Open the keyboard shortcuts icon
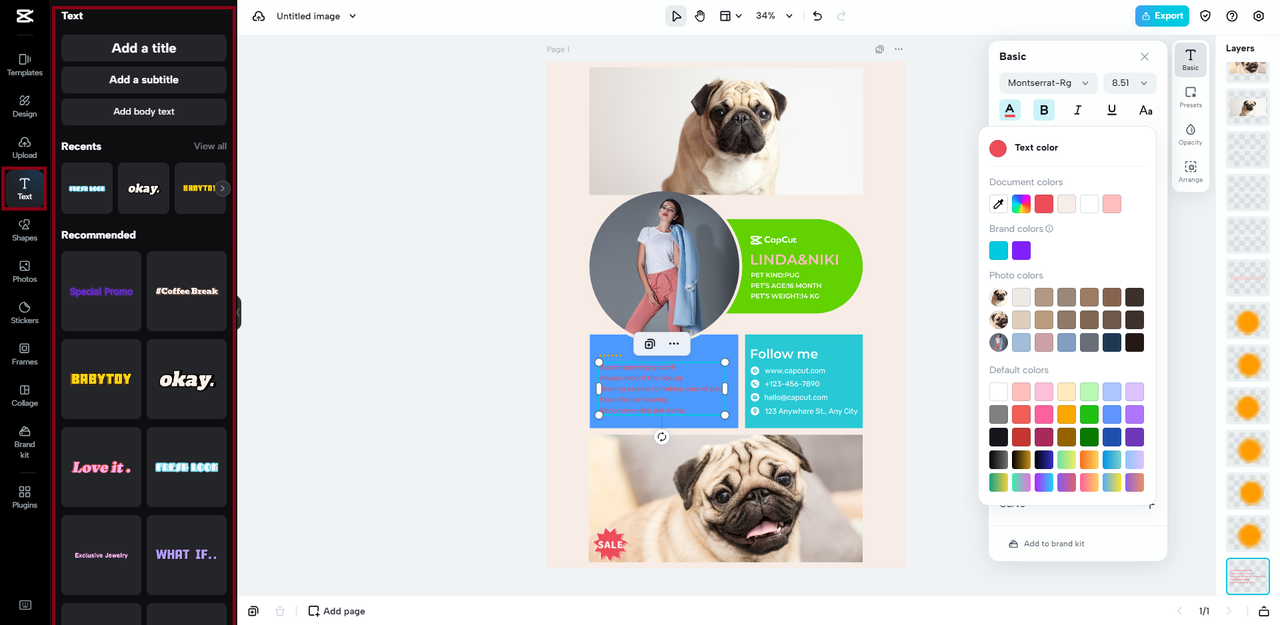Image resolution: width=1280 pixels, height=625 pixels. [24, 605]
